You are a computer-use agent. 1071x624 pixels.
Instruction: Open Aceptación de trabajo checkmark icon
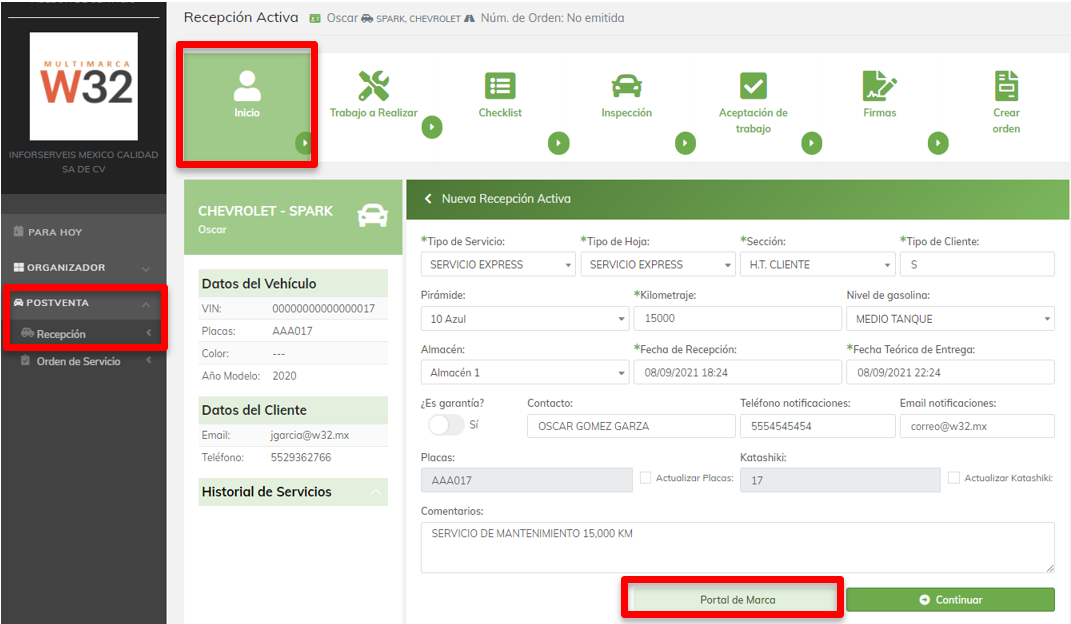[x=753, y=86]
